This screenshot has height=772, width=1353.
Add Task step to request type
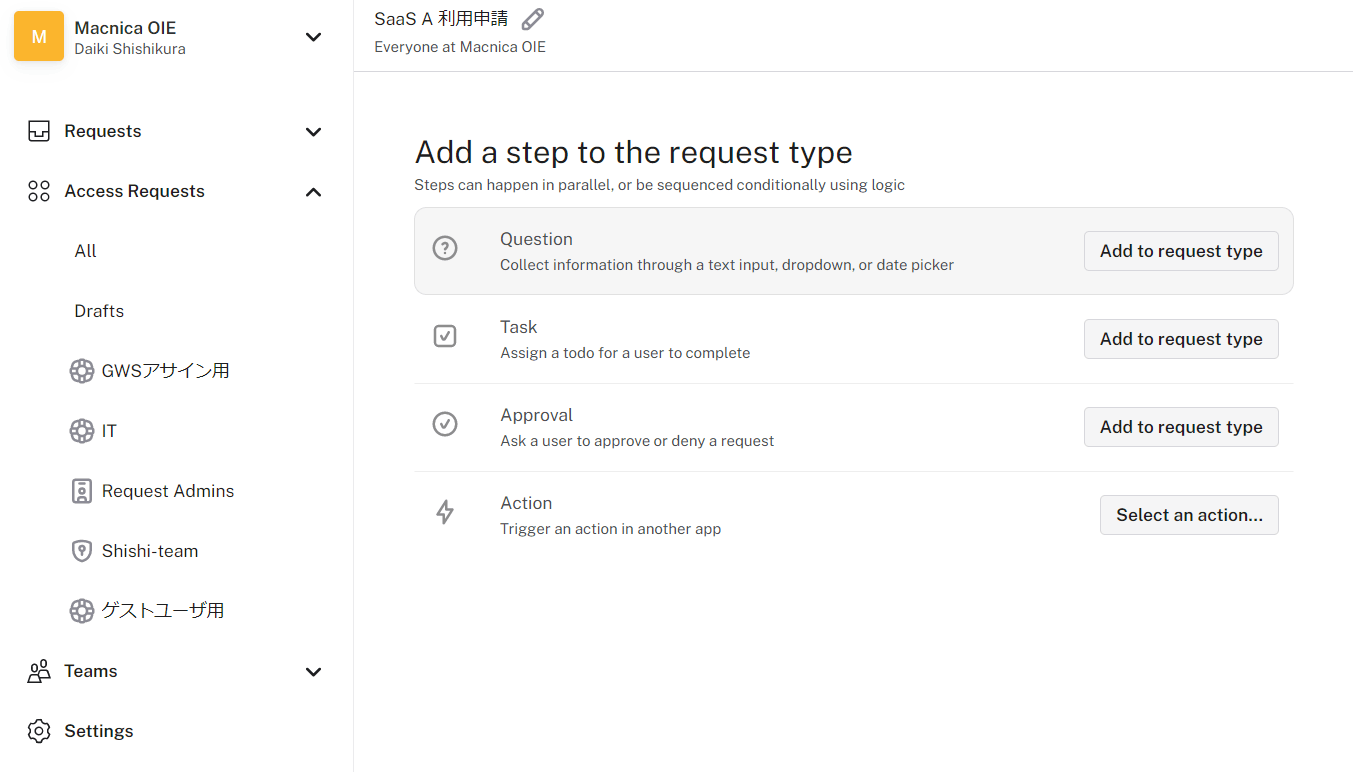point(1180,339)
